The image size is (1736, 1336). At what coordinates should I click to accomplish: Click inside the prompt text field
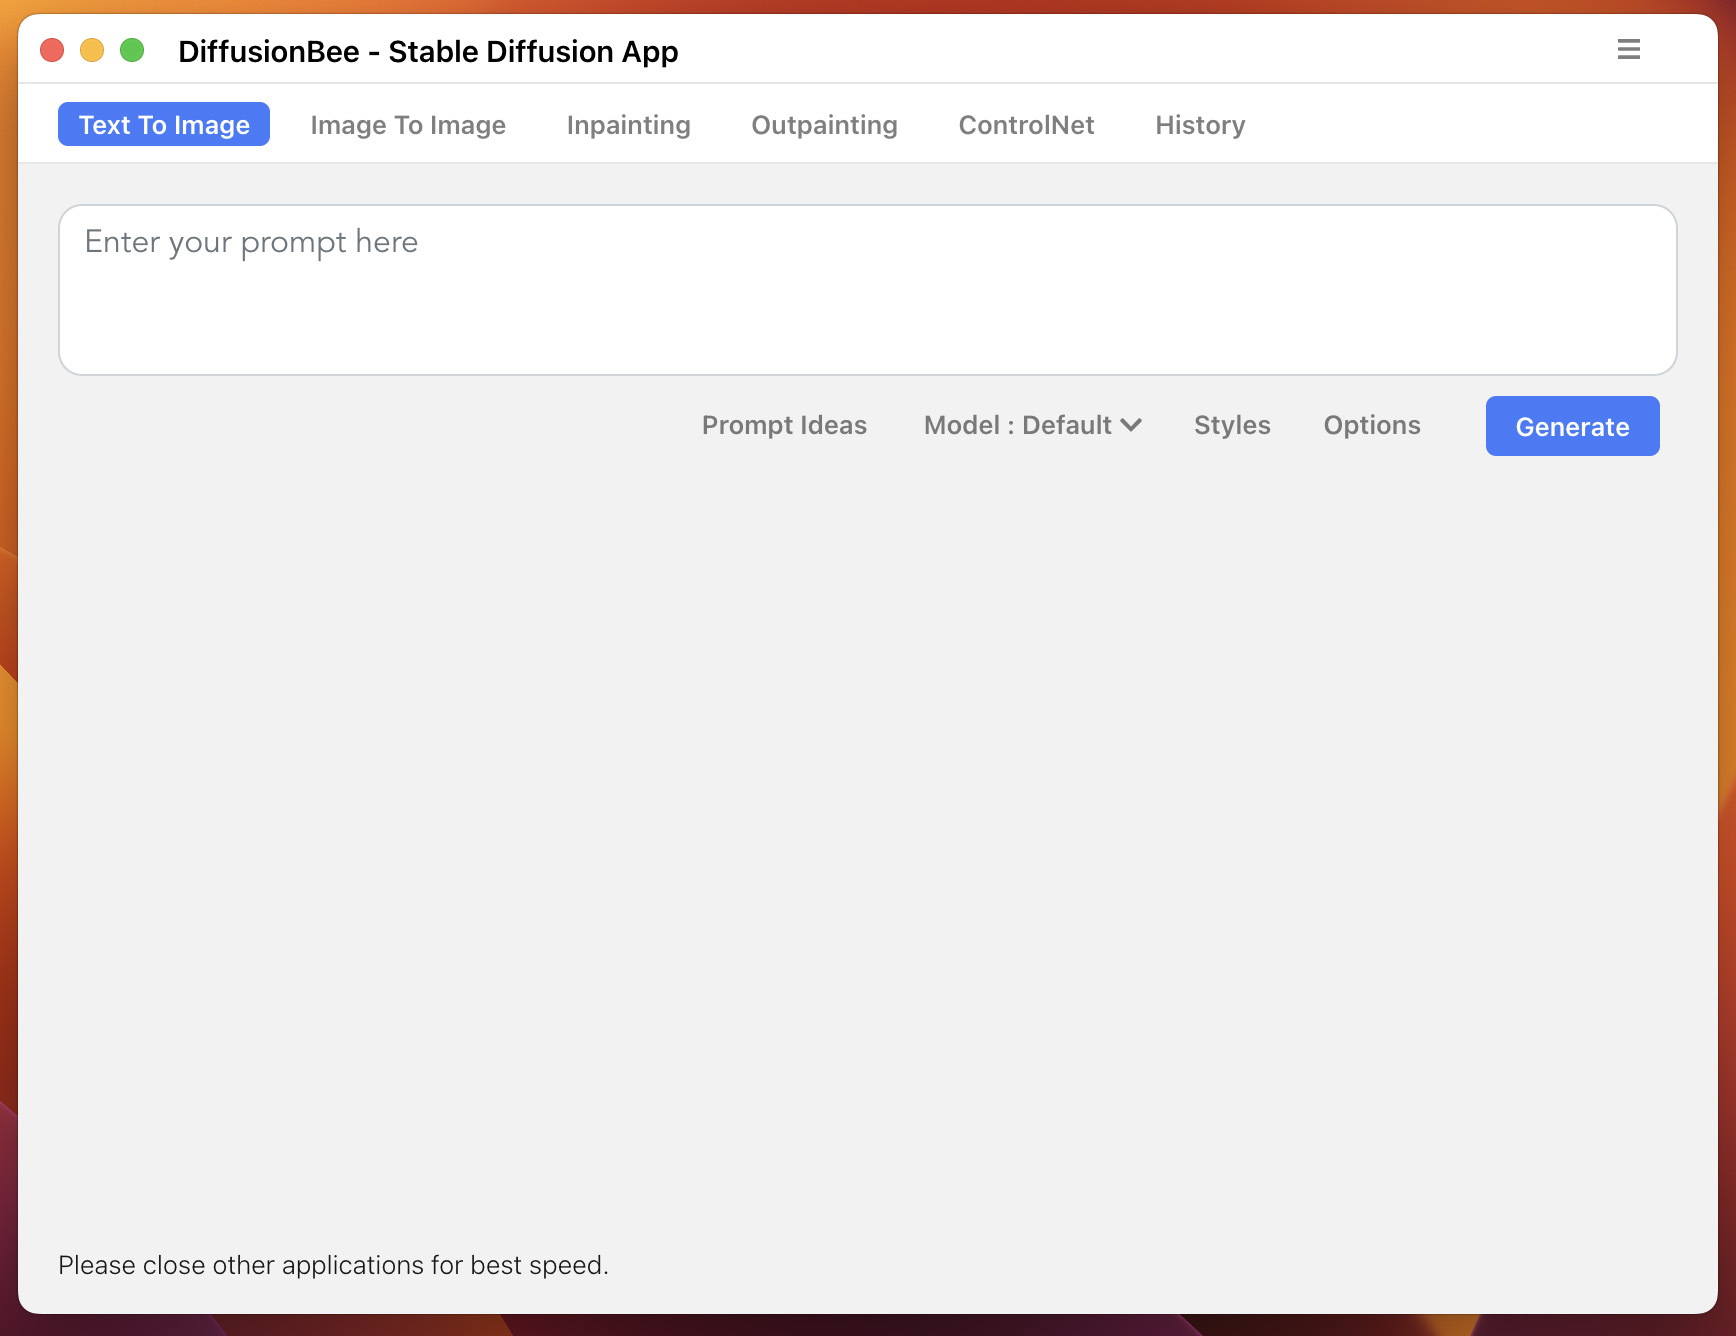click(866, 290)
